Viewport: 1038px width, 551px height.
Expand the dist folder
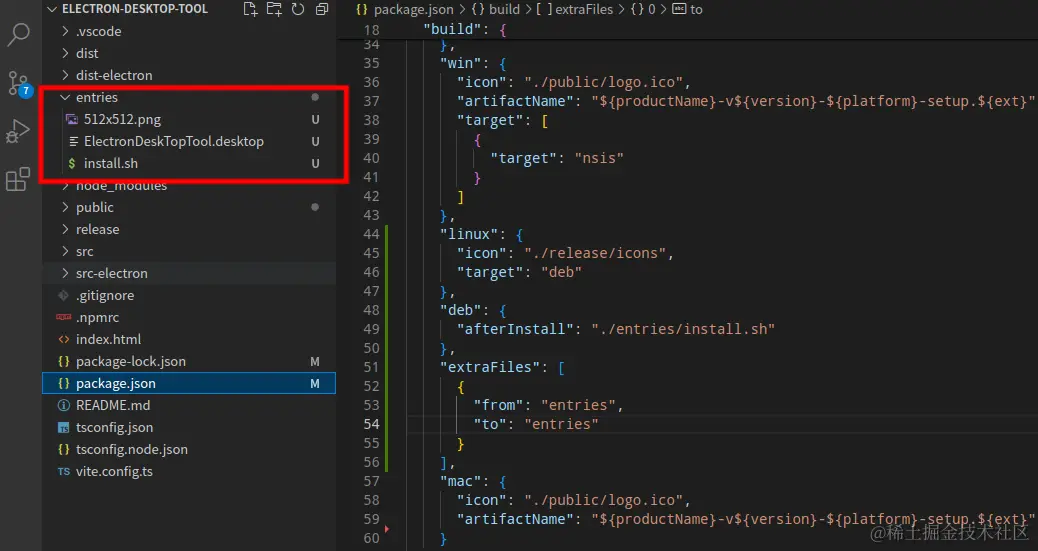[189, 53]
